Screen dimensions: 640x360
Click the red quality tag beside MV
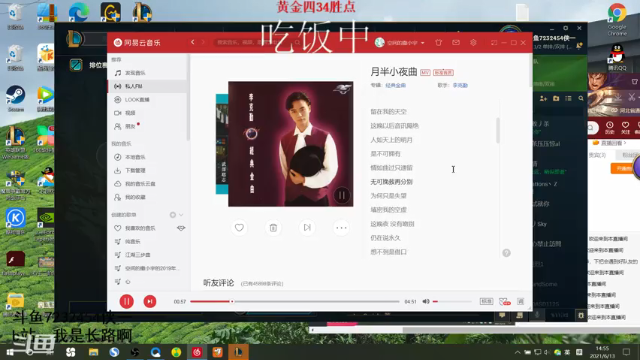(x=443, y=72)
